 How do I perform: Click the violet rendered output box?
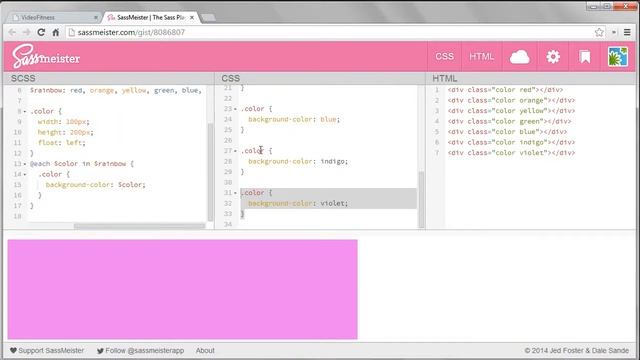click(182, 289)
